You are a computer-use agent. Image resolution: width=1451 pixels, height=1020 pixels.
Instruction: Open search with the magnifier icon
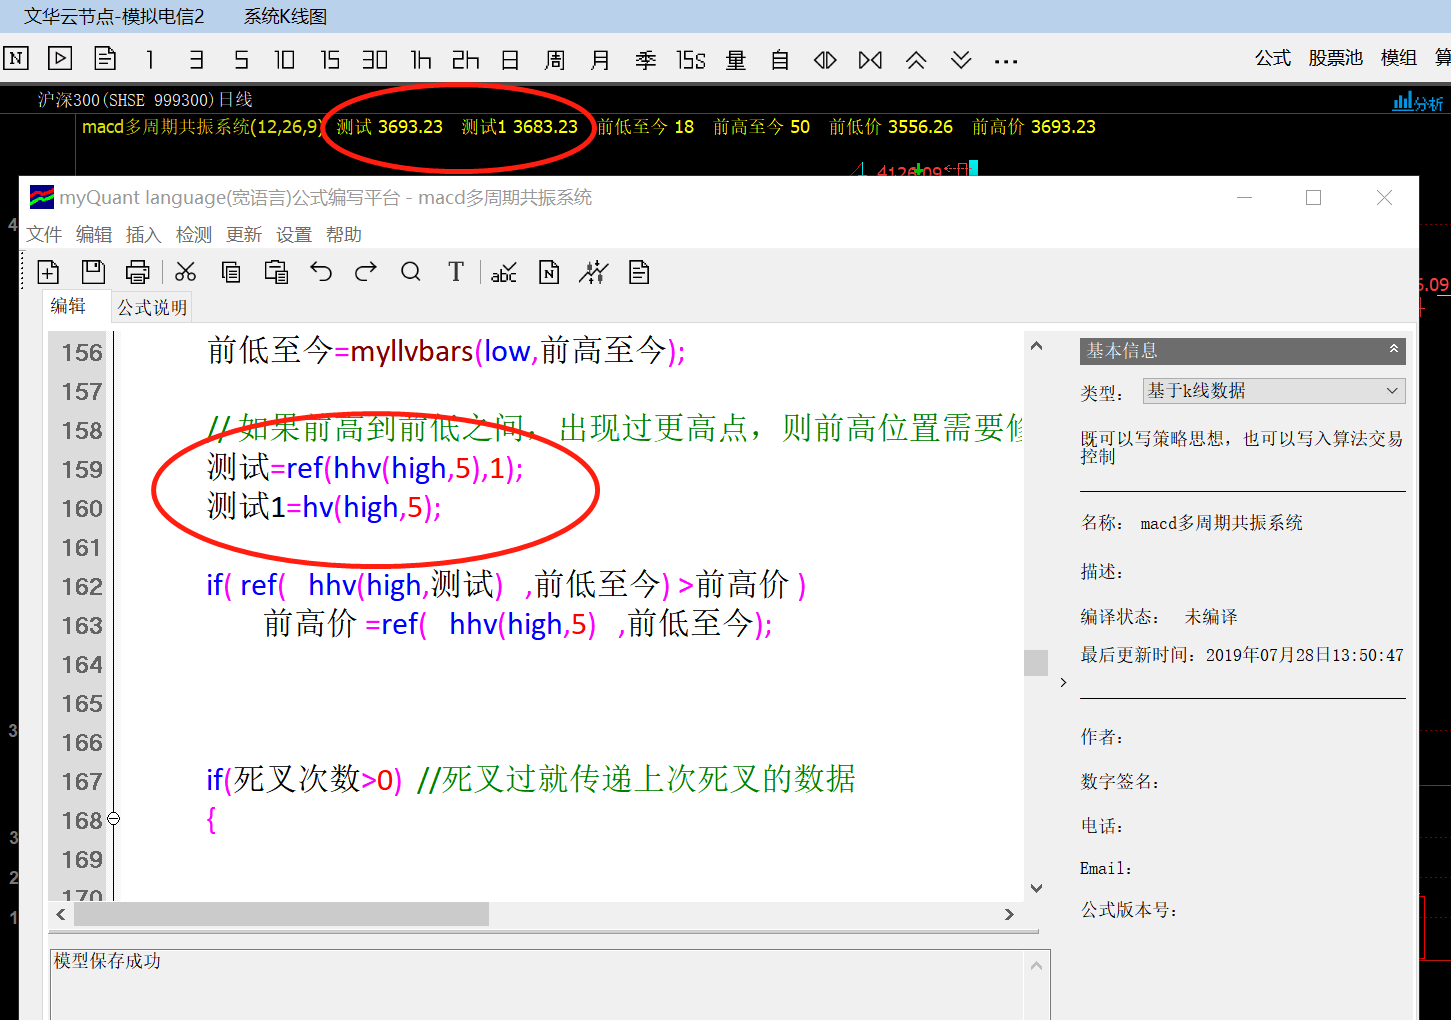[410, 272]
